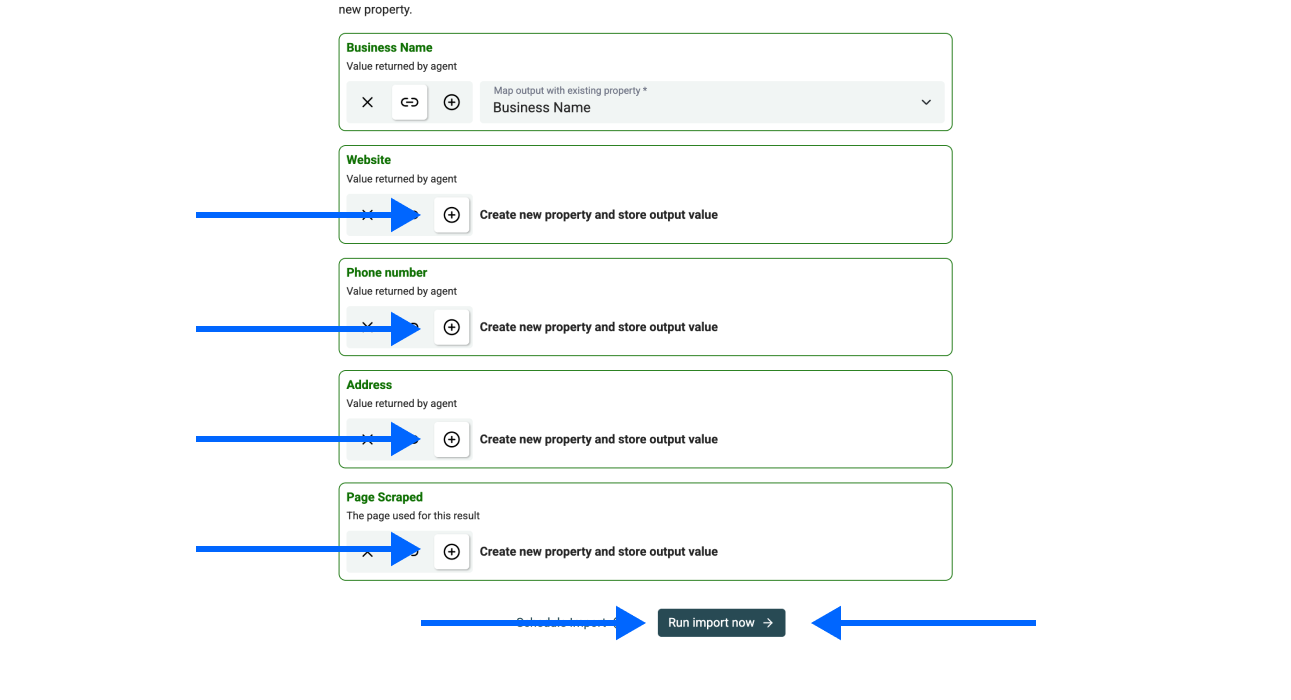The height and width of the screenshot is (700, 1291).
Task: Click the Run import now button
Action: pos(712,623)
